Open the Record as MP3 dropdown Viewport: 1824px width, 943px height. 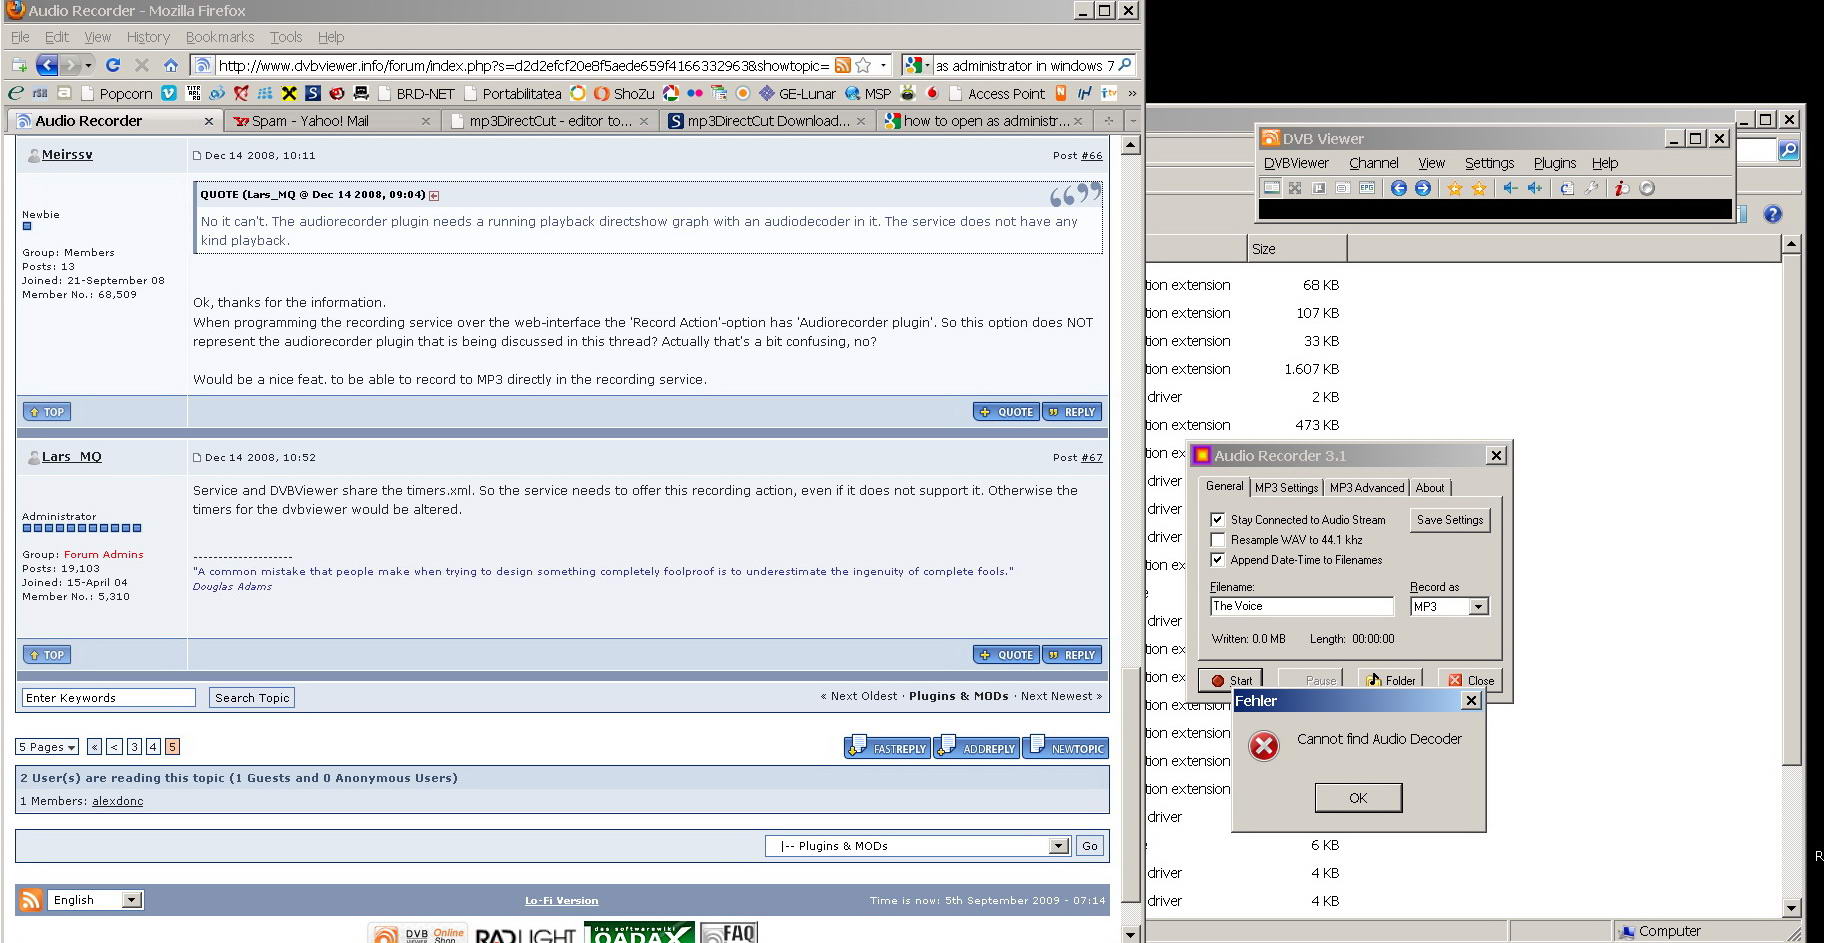coord(1478,607)
